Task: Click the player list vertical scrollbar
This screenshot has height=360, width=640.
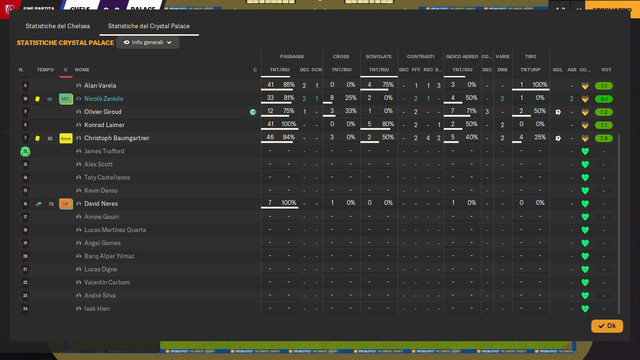Action: coord(619,224)
